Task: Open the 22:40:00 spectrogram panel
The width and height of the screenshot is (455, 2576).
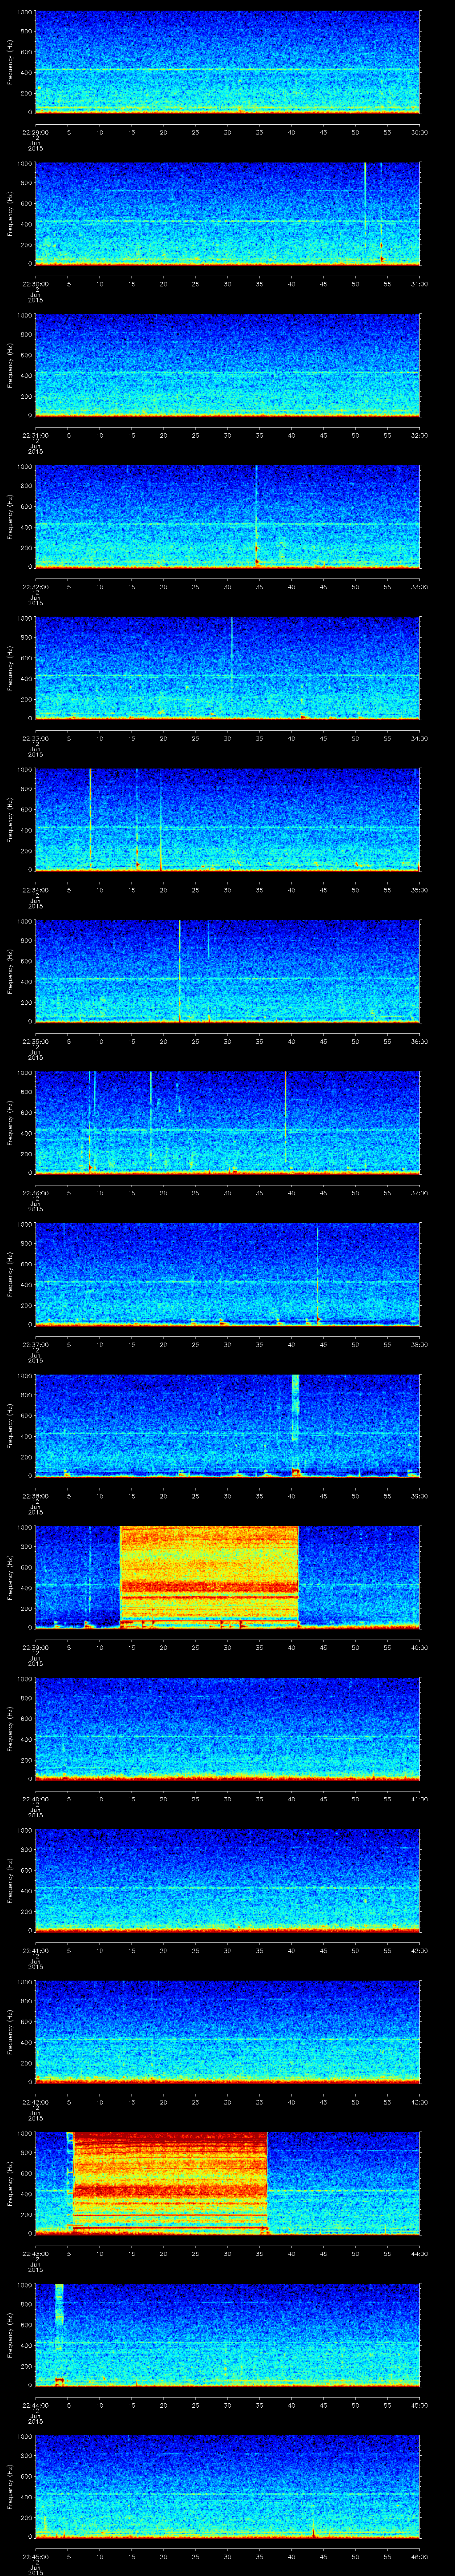Action: pyautogui.click(x=227, y=1728)
